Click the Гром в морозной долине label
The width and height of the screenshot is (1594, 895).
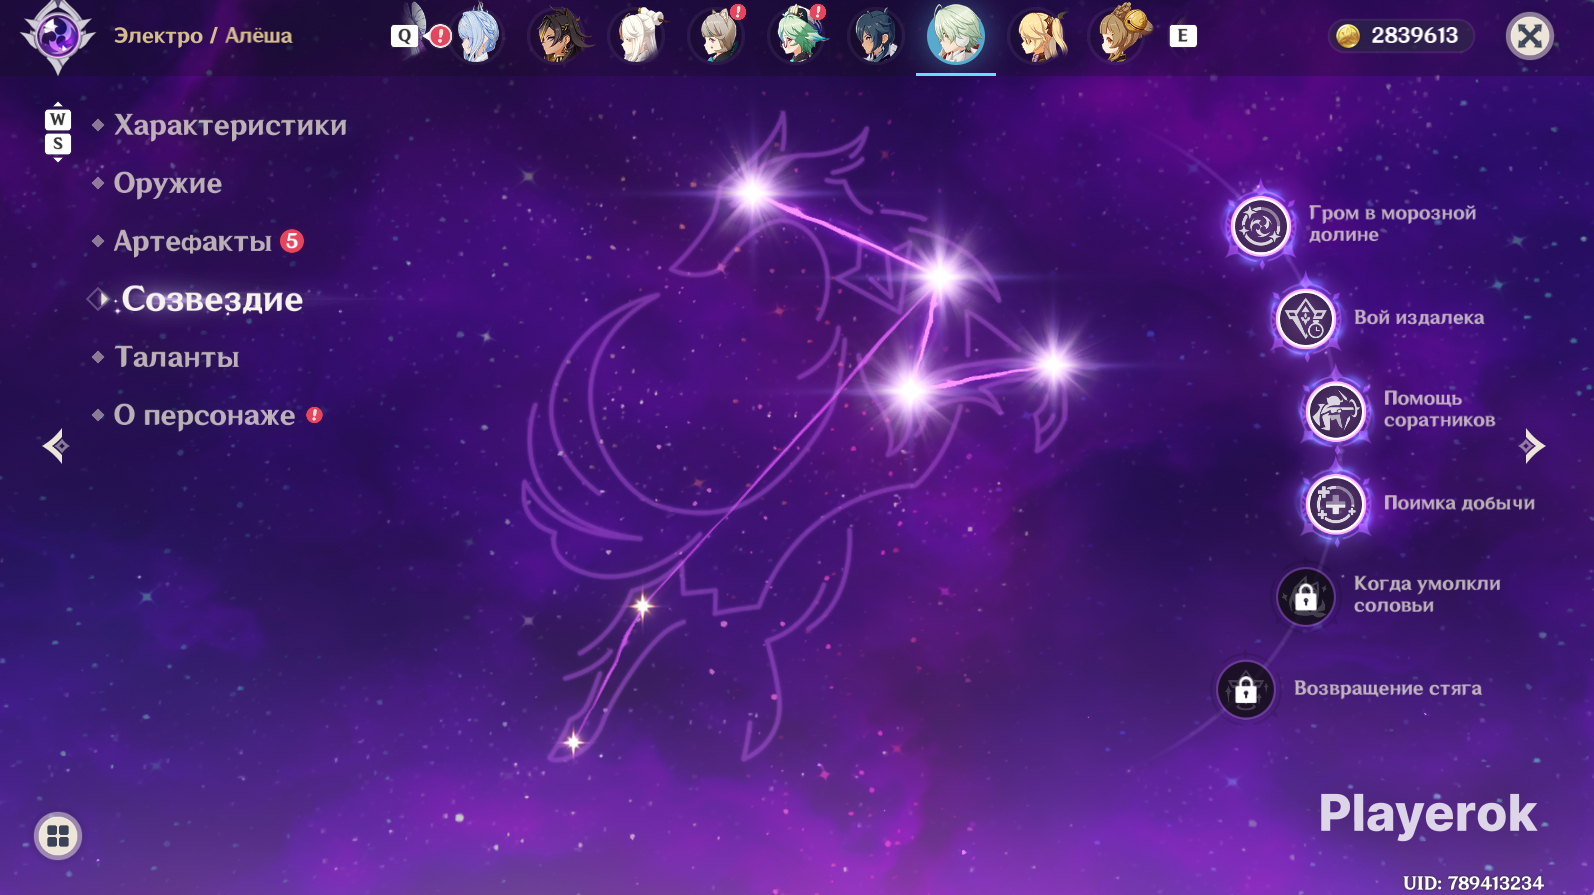1392,224
